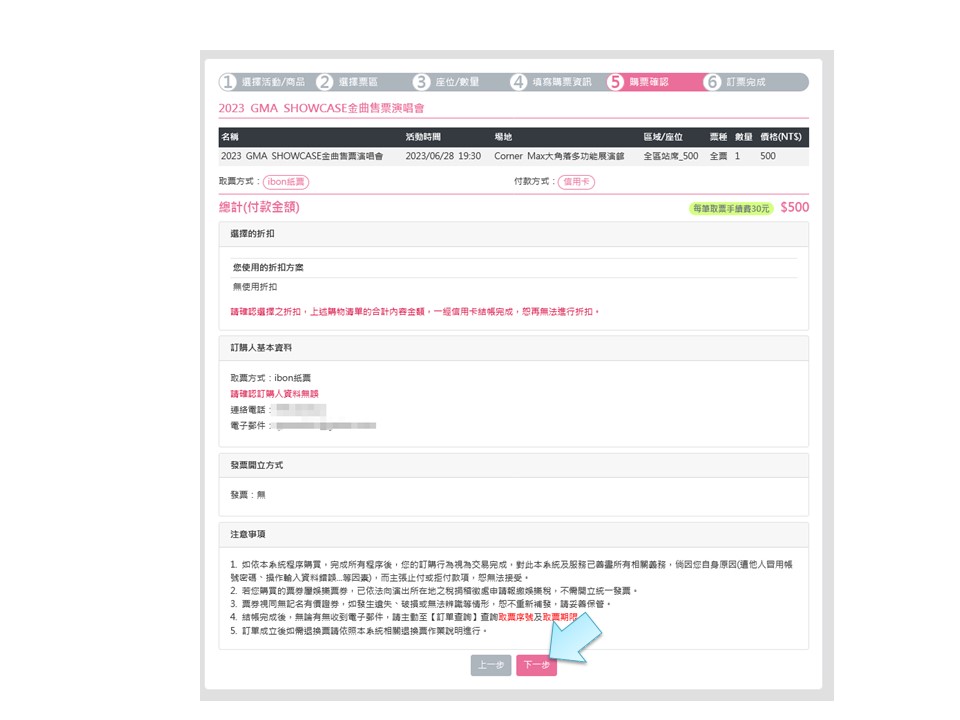This screenshot has width=960, height=720.
Task: Click the 數量 column header
Action: point(744,137)
